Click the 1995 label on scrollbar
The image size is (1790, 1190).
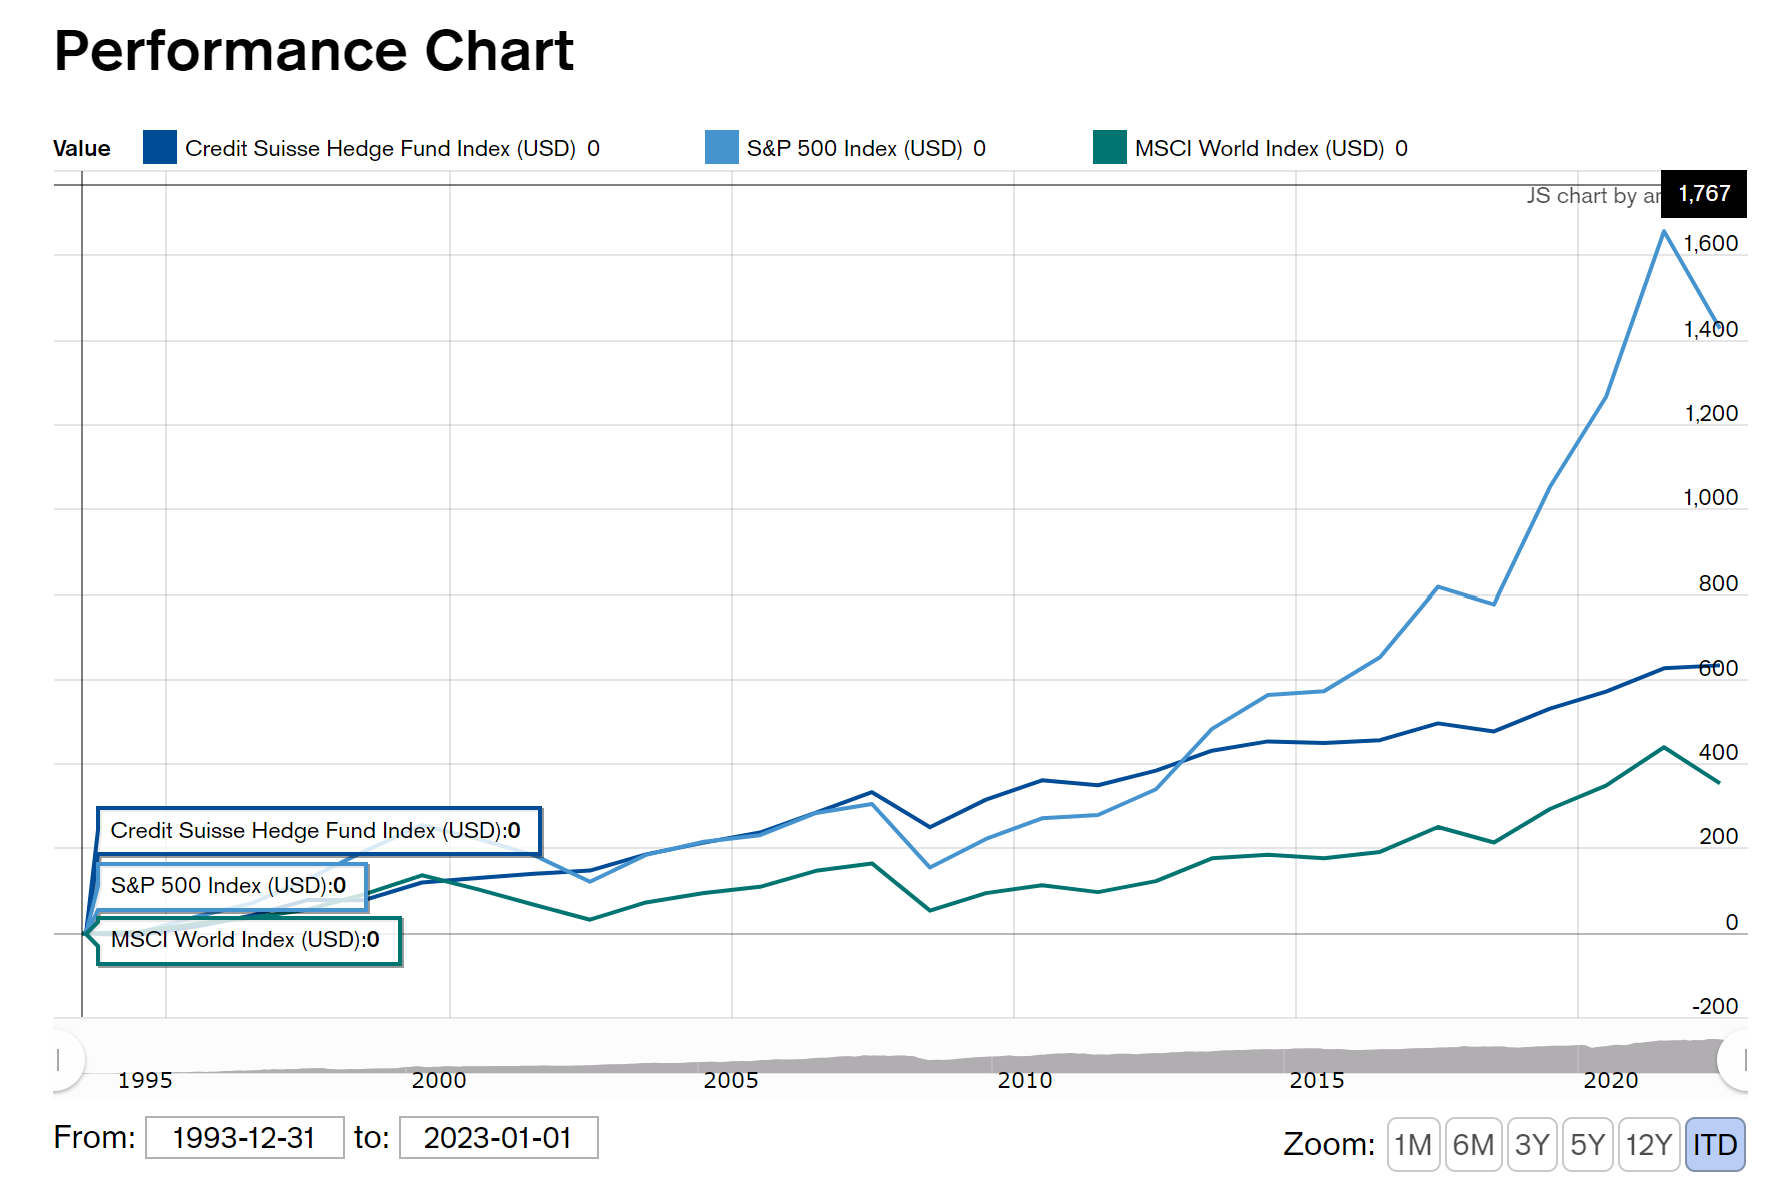click(145, 1080)
